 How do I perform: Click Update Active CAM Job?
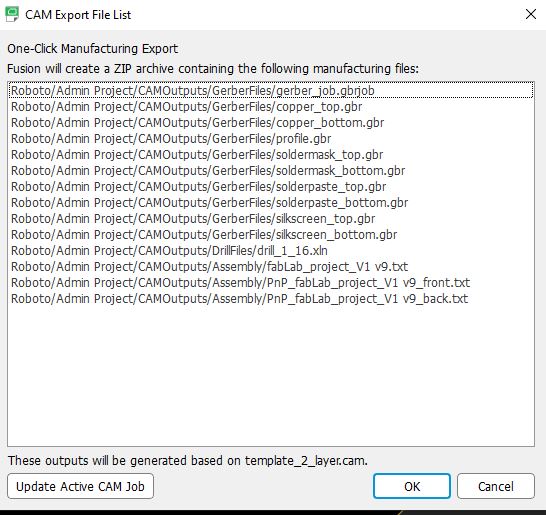point(80,486)
